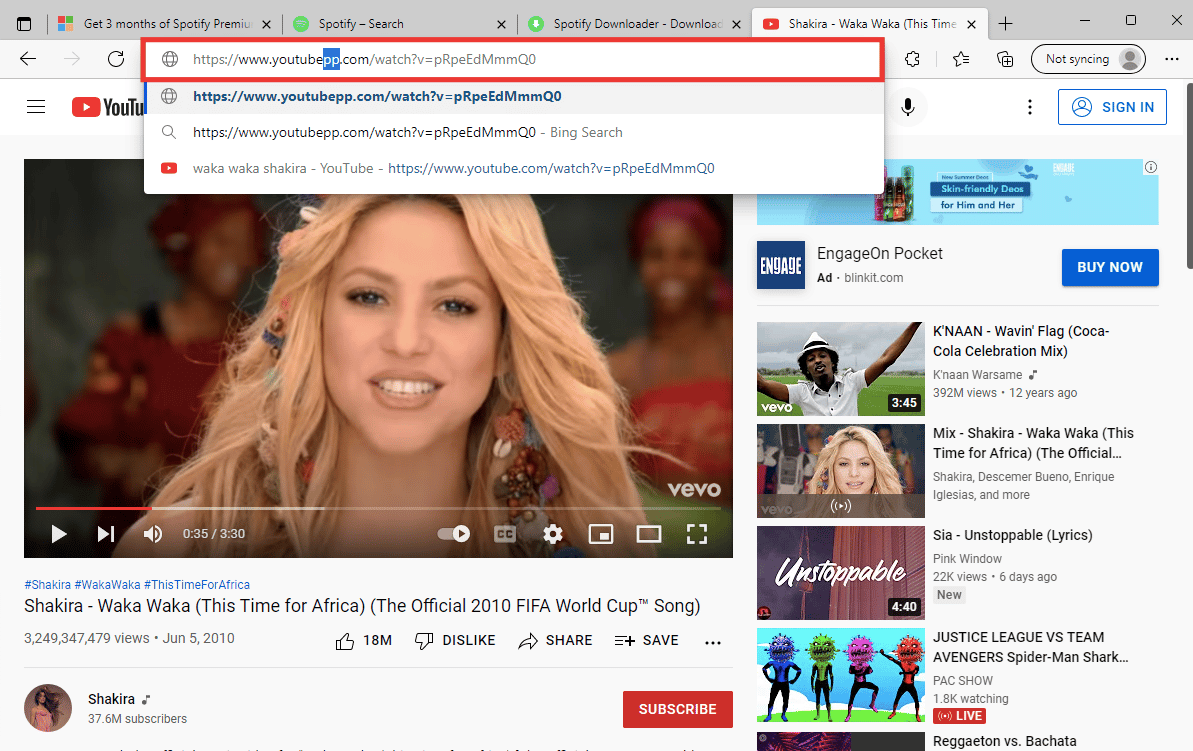1193x751 pixels.
Task: Click the YouTube logo
Action: tap(108, 107)
